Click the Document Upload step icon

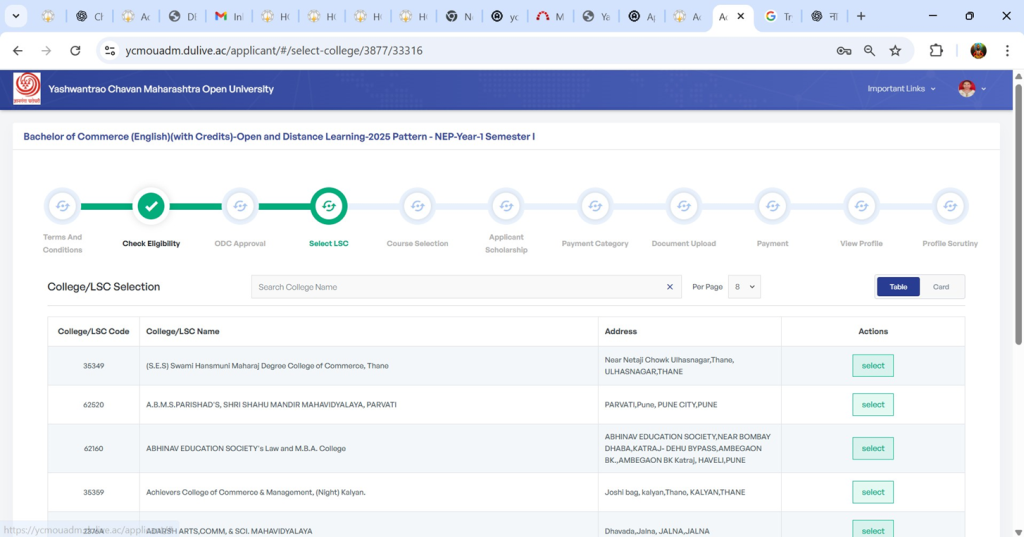[x=684, y=206]
